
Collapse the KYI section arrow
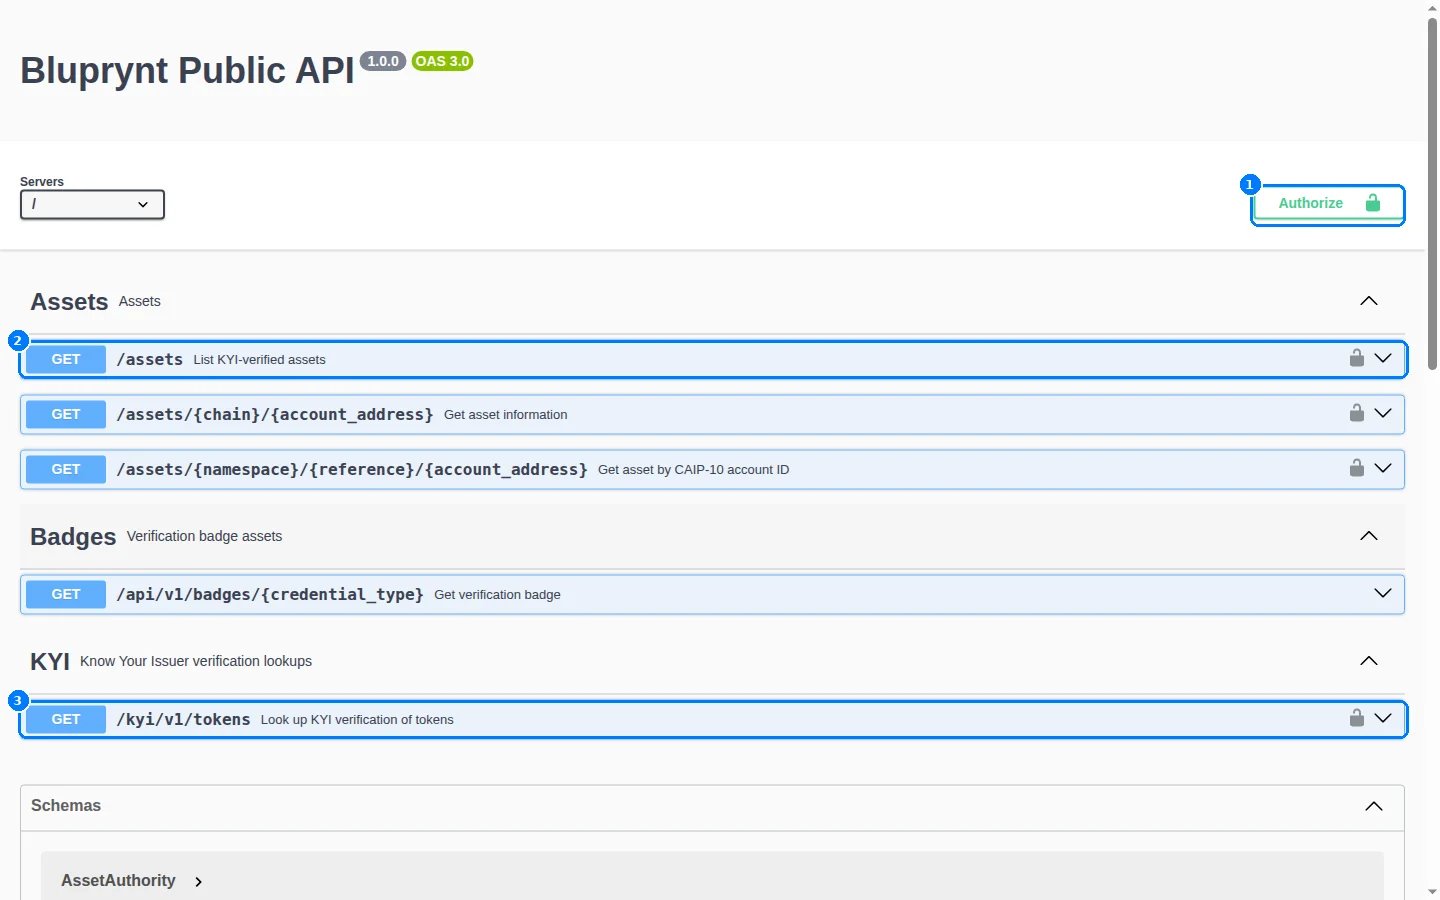coord(1369,661)
